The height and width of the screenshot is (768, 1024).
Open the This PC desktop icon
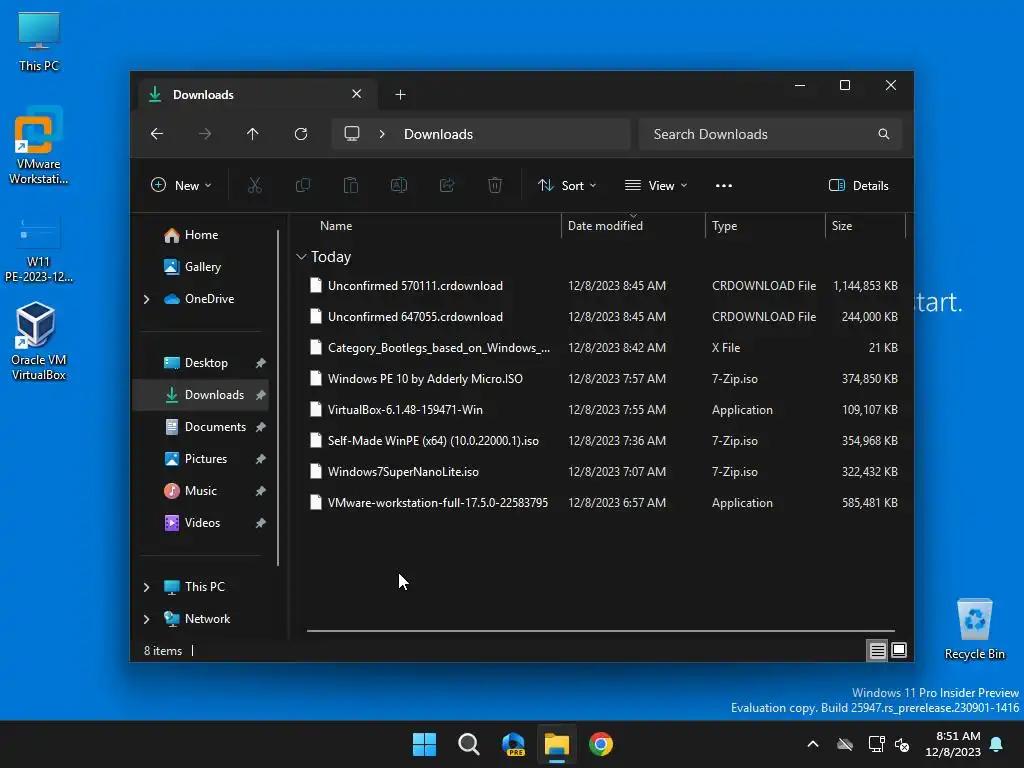click(x=39, y=42)
